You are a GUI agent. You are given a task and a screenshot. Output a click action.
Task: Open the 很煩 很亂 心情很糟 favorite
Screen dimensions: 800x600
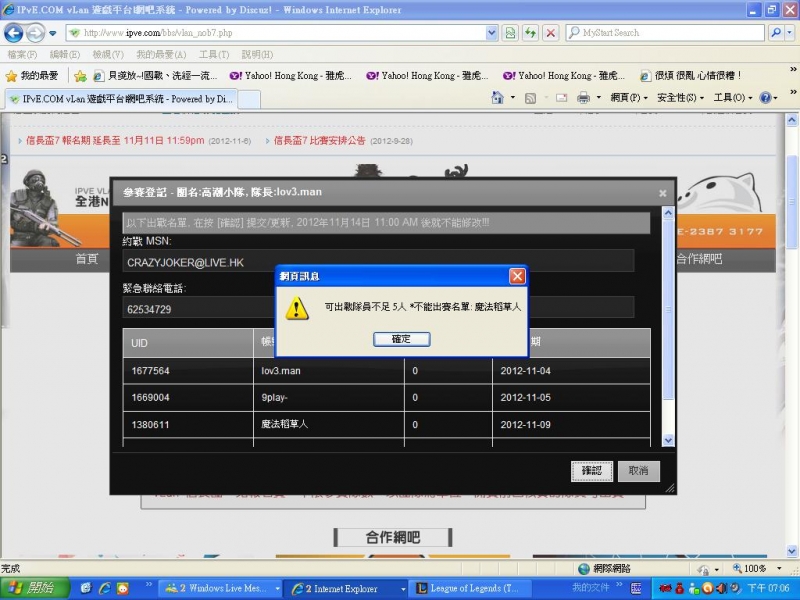(x=691, y=76)
